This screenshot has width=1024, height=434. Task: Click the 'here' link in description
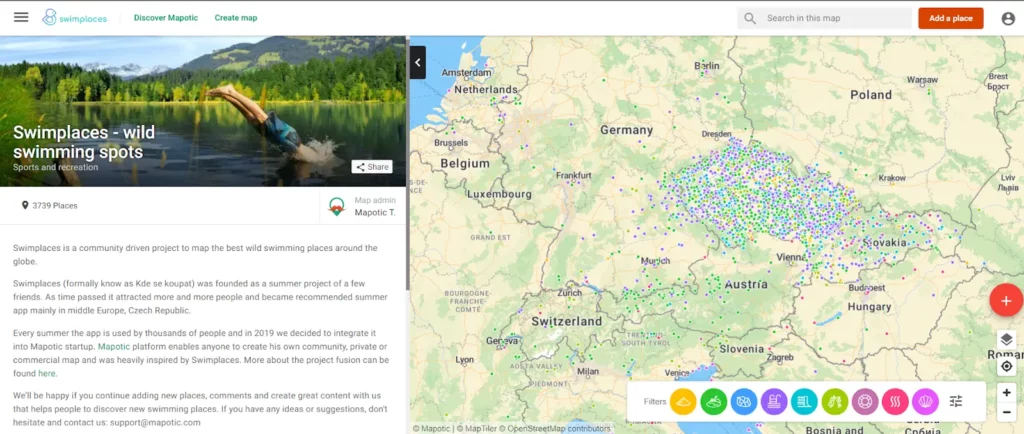pos(47,373)
